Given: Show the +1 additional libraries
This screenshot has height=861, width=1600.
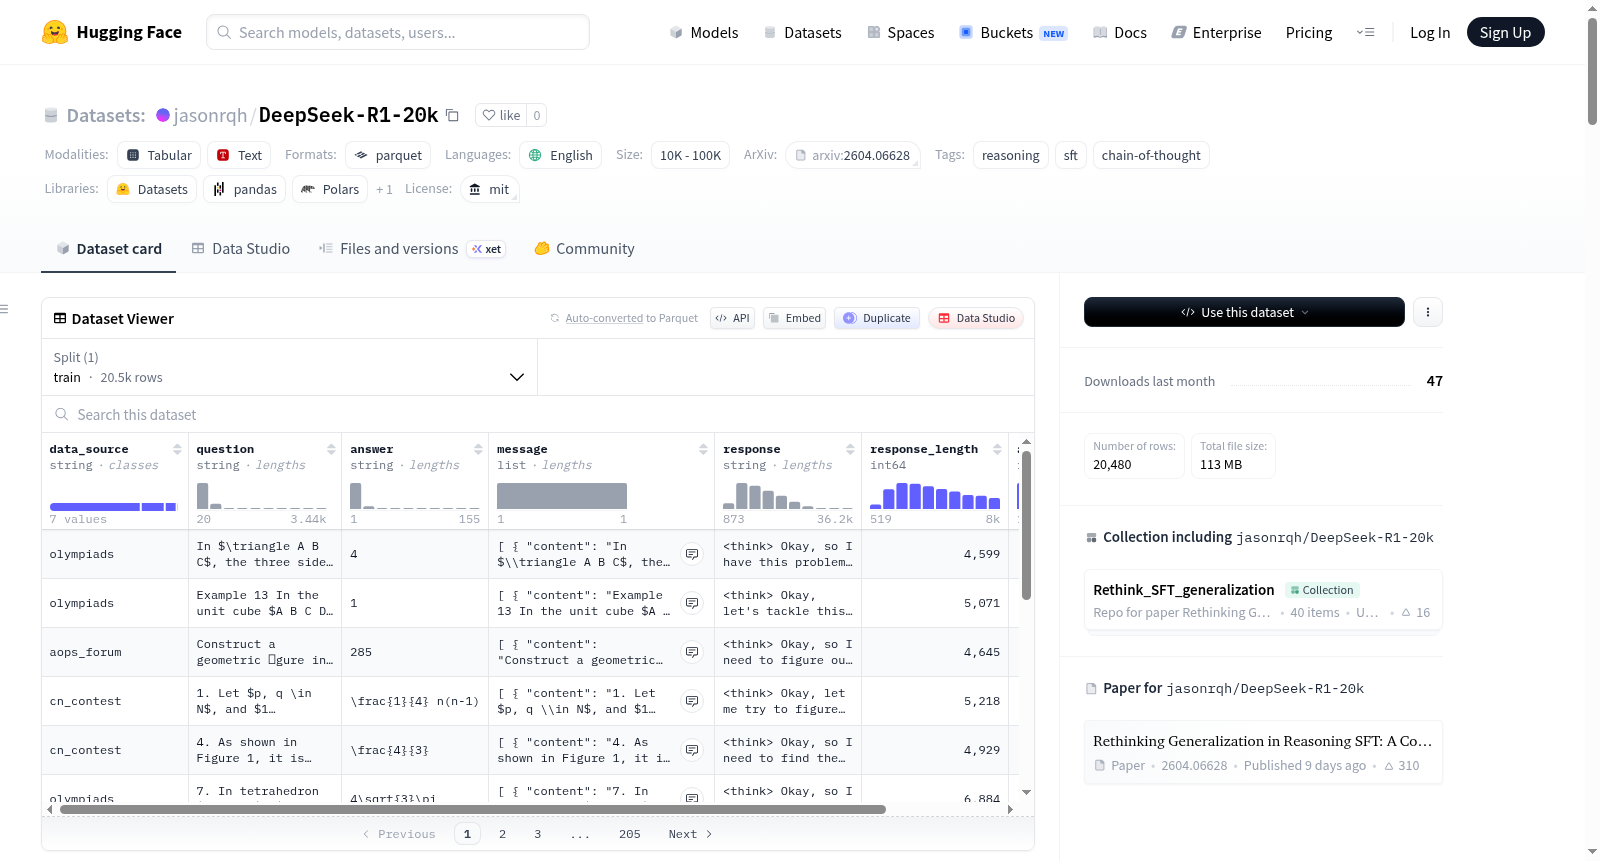Looking at the screenshot, I should (384, 189).
